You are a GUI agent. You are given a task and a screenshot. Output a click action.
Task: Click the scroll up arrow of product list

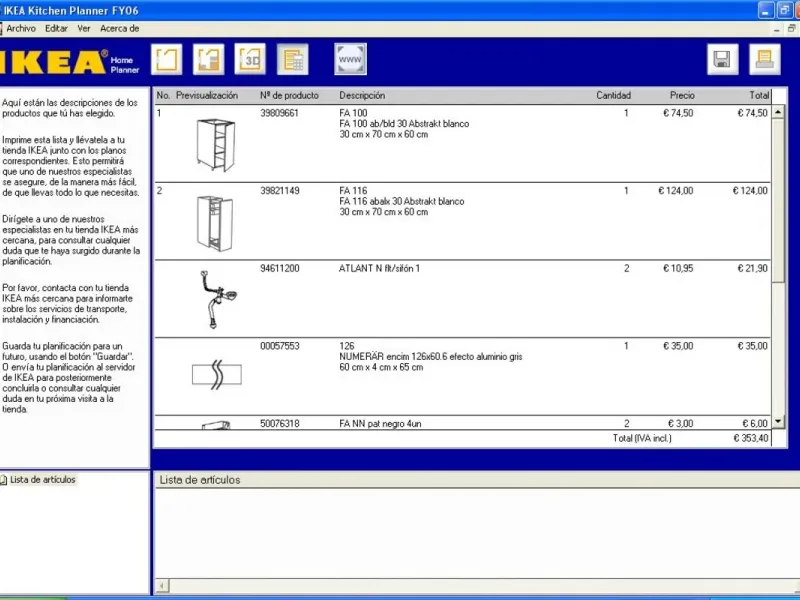778,112
